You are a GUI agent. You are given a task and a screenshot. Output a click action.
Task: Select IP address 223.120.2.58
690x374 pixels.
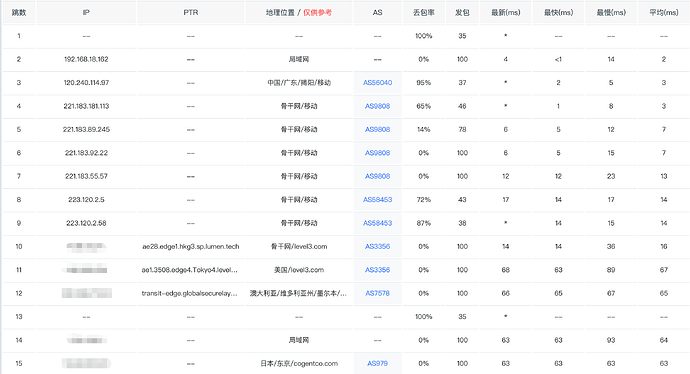pos(86,223)
